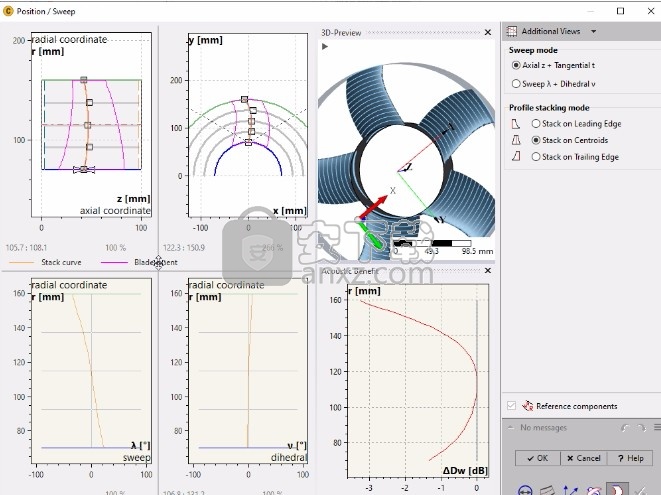Click the Stack curve legend entry
This screenshot has width=661, height=495.
tap(45, 262)
